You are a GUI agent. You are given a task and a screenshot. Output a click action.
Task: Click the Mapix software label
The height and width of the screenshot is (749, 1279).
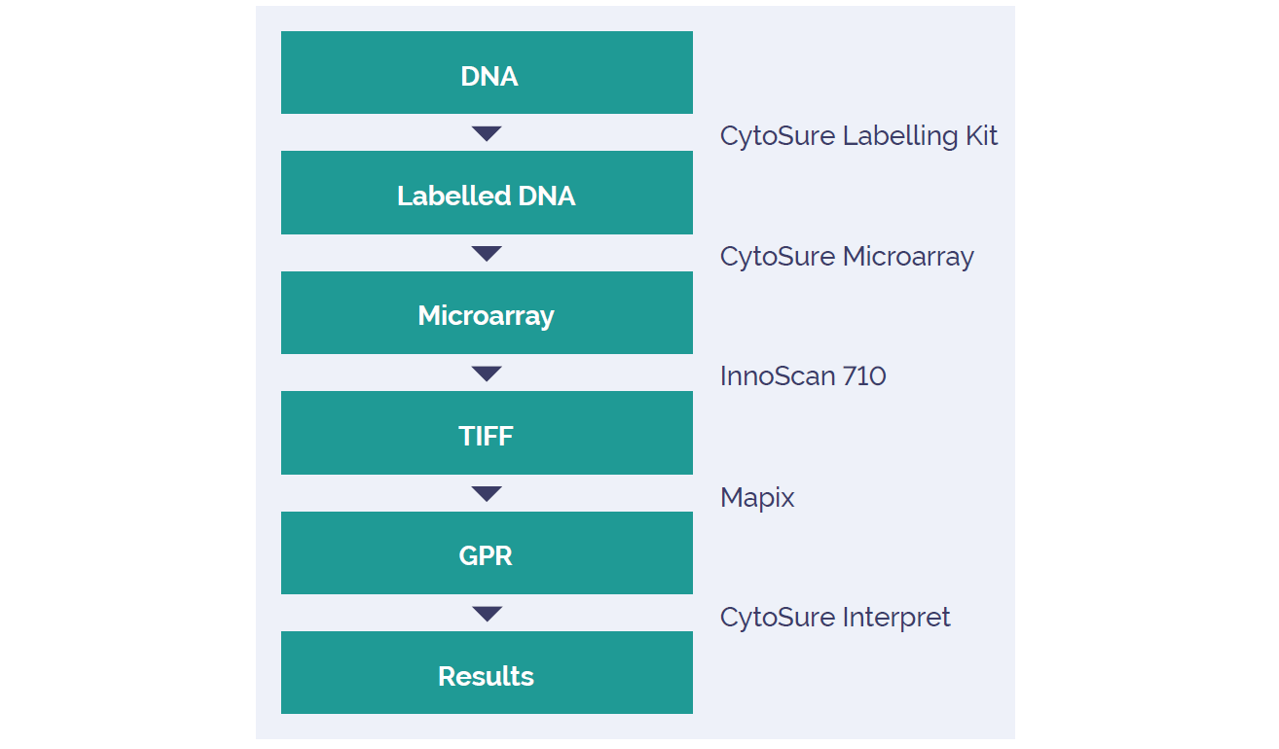click(757, 498)
